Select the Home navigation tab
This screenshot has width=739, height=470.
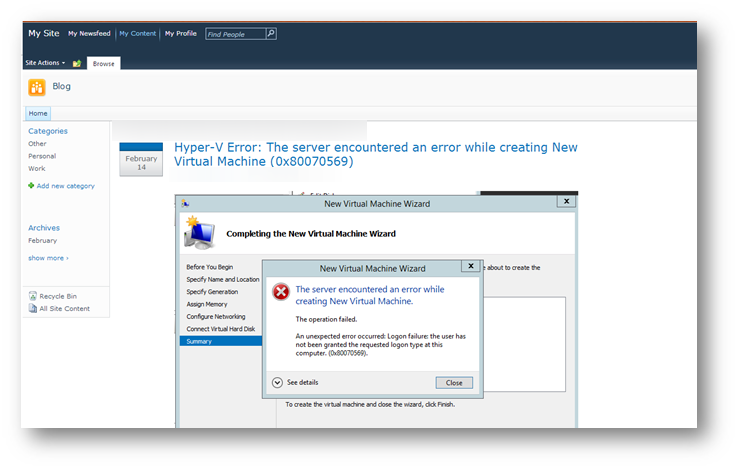tap(38, 114)
